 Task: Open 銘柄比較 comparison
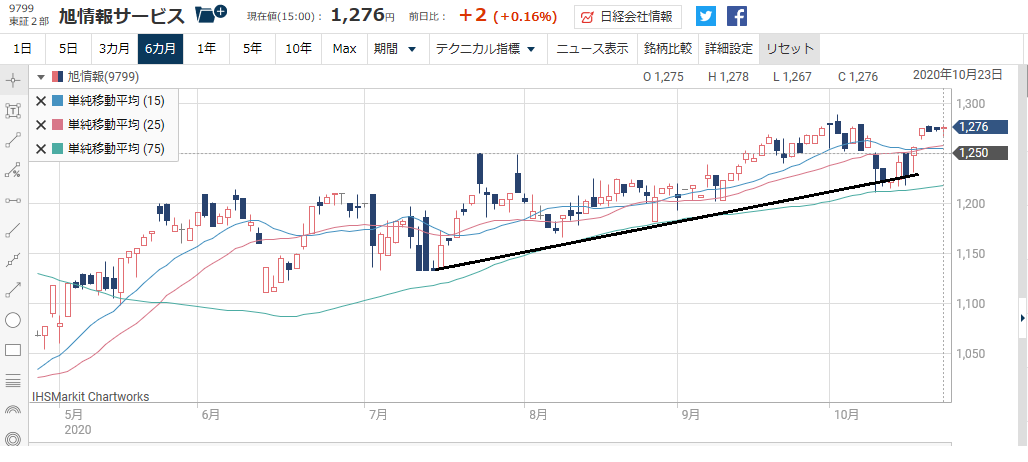tap(668, 49)
